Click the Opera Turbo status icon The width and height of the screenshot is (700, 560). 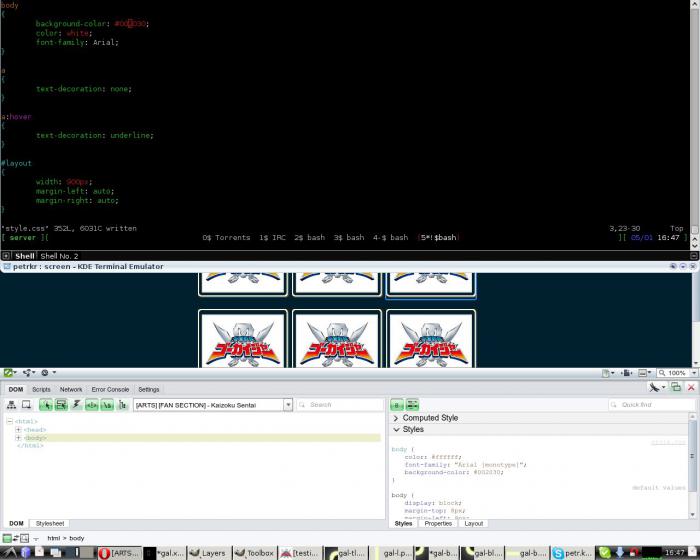[x=45, y=372]
